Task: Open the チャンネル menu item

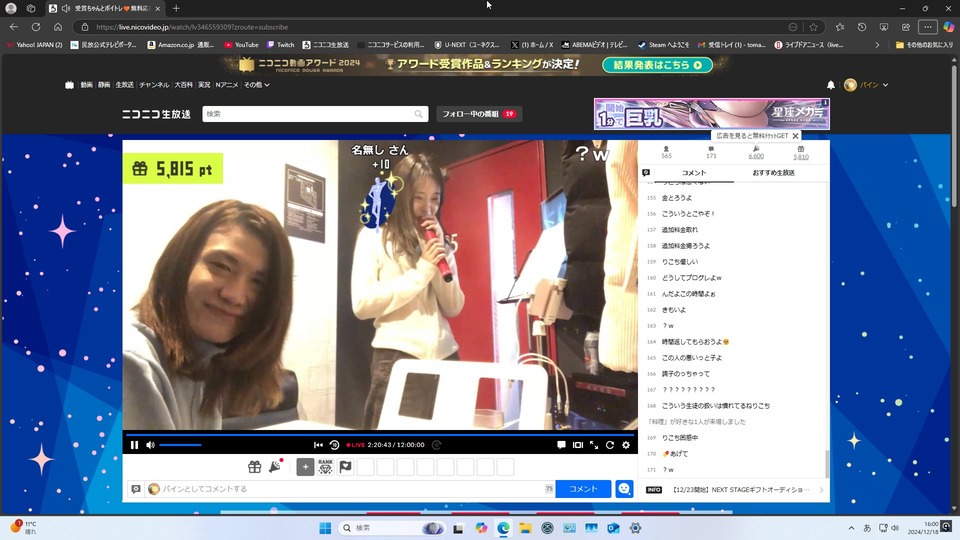Action: click(x=154, y=85)
